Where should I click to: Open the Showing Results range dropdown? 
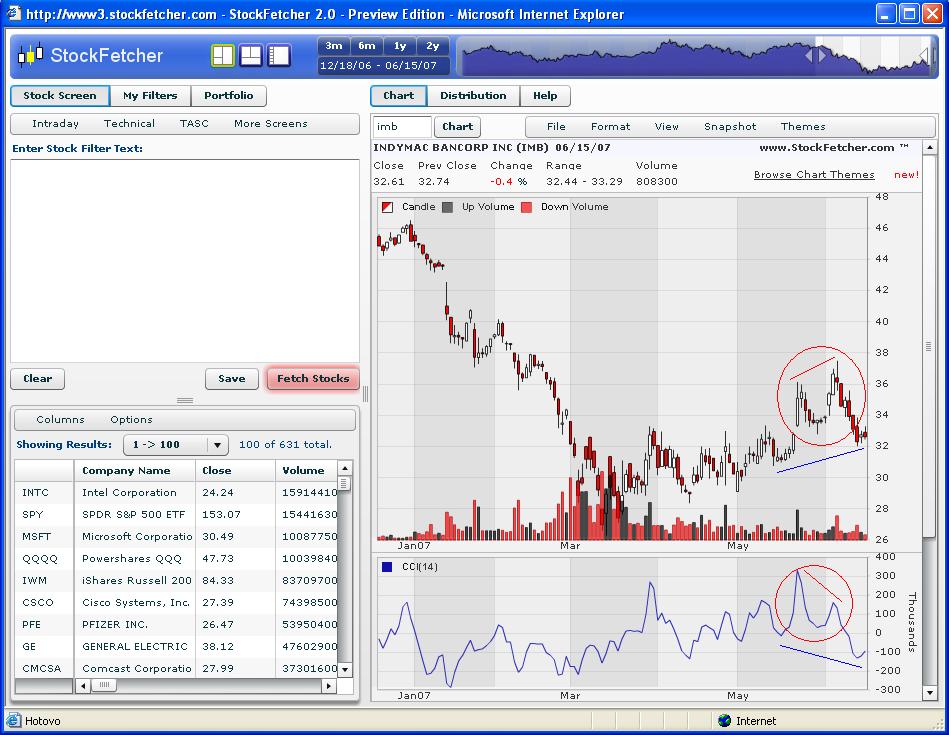pos(217,445)
